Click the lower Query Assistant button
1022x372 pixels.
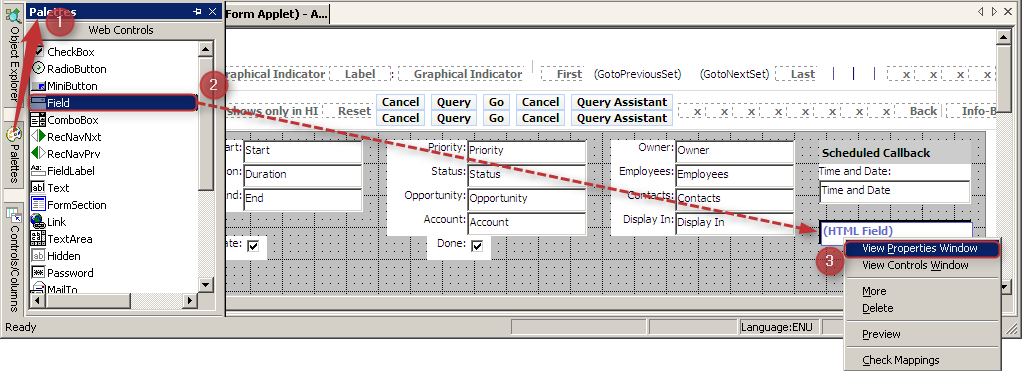tap(622, 118)
